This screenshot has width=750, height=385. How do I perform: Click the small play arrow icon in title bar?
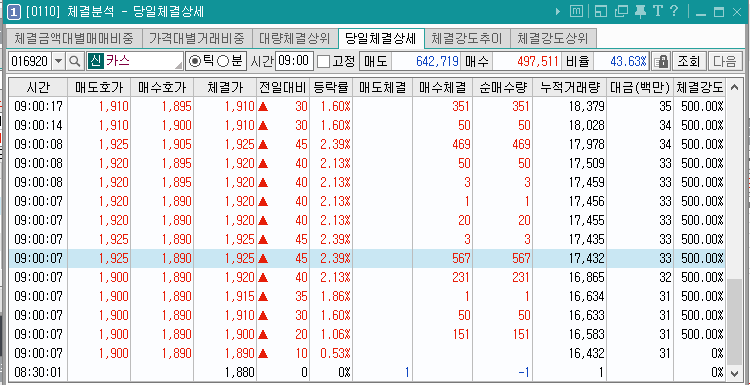(x=558, y=12)
